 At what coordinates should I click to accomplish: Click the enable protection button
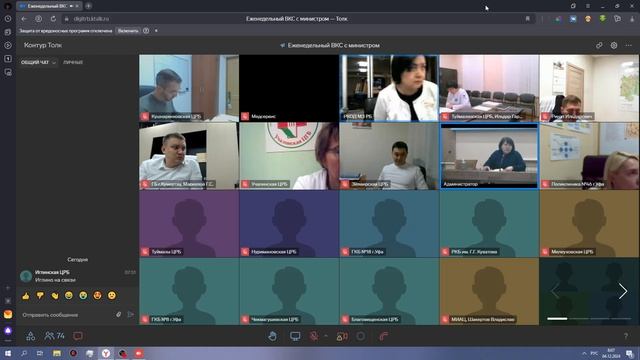[x=128, y=31]
